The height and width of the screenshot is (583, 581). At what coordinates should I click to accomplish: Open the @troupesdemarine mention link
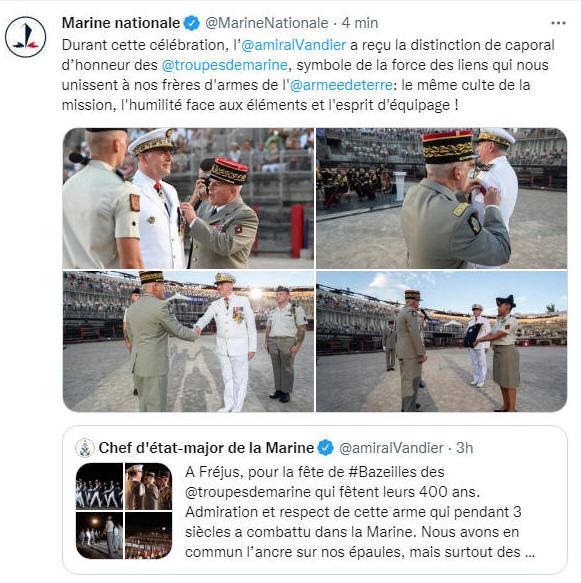pos(225,65)
